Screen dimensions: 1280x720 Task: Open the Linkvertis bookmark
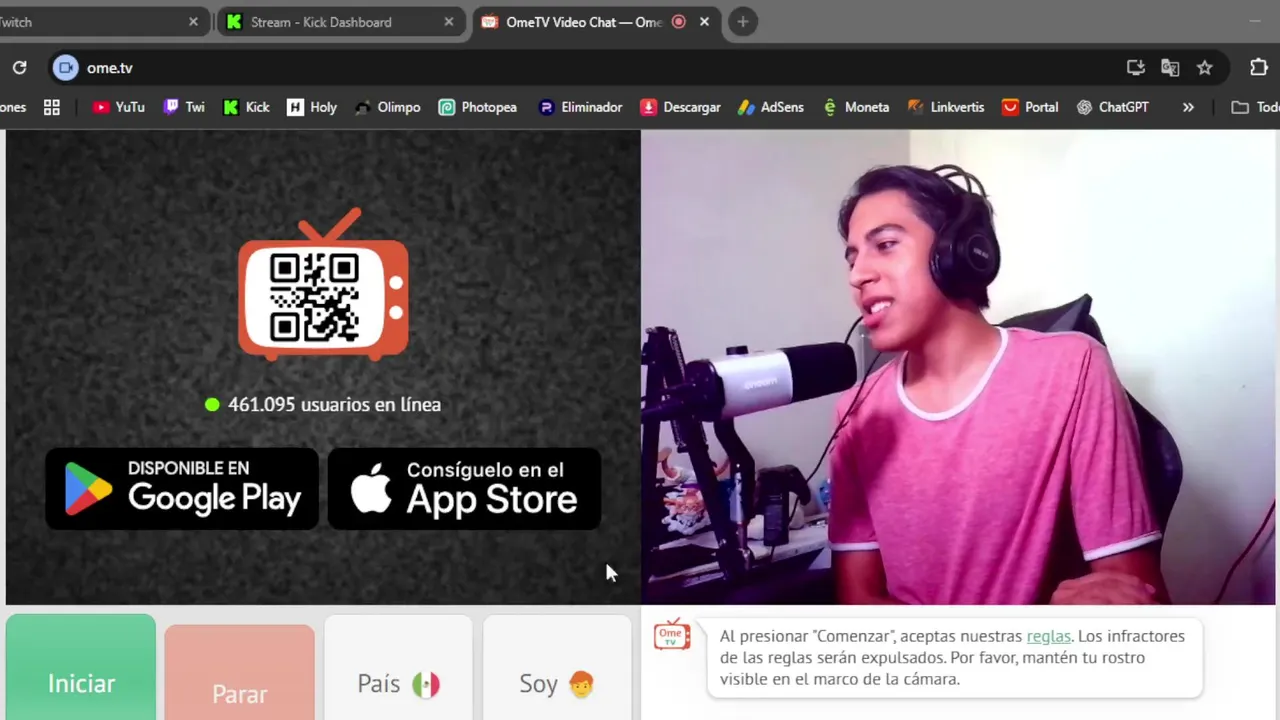[x=946, y=107]
